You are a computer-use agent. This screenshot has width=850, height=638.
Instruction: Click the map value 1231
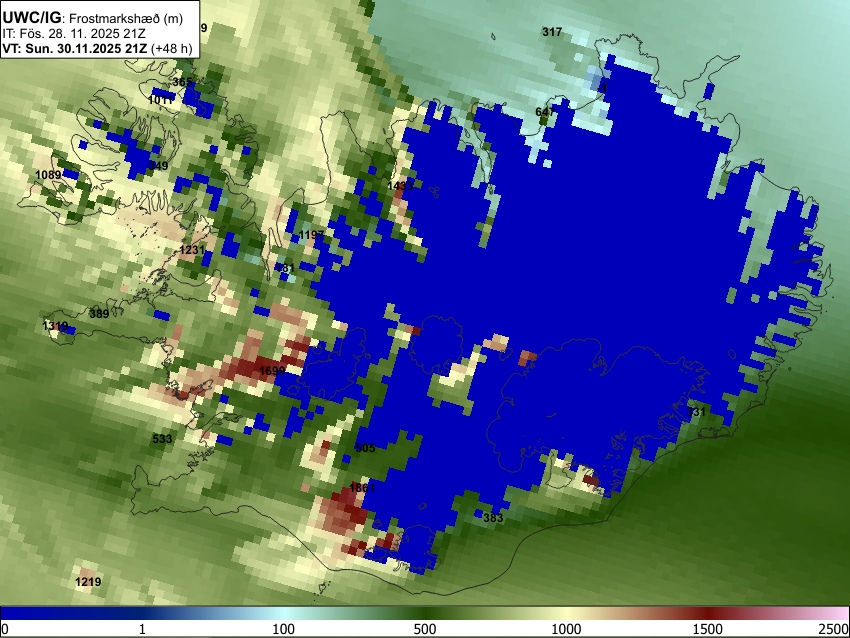tap(192, 250)
